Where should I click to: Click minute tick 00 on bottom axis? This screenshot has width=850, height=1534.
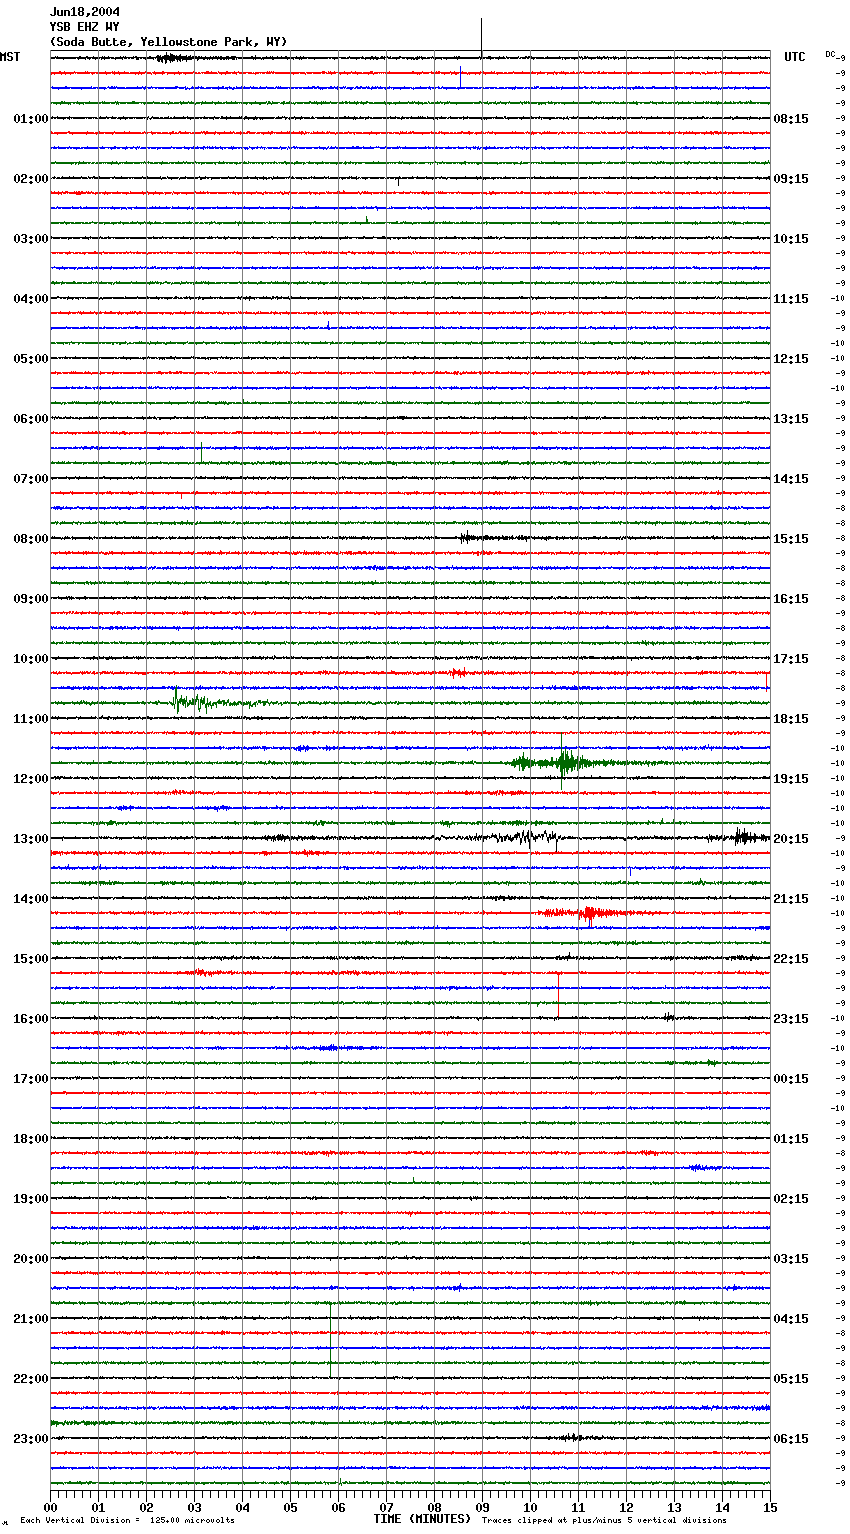click(x=51, y=1507)
